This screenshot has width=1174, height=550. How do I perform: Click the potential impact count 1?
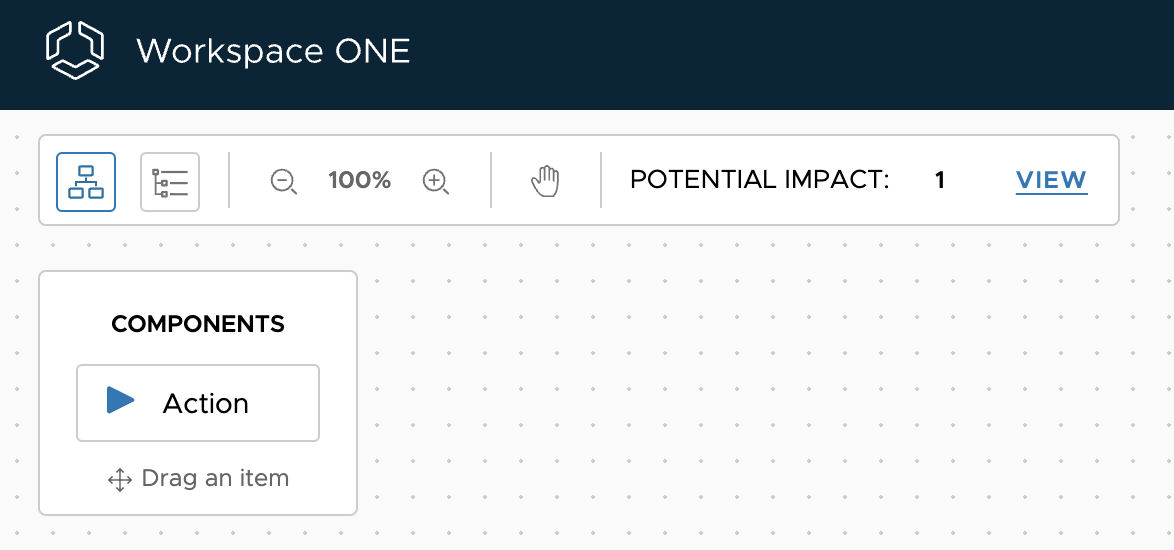pos(940,181)
